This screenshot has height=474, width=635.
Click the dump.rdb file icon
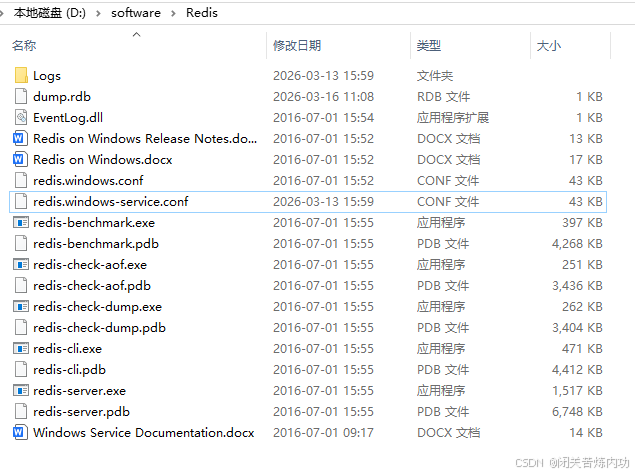click(x=21, y=96)
